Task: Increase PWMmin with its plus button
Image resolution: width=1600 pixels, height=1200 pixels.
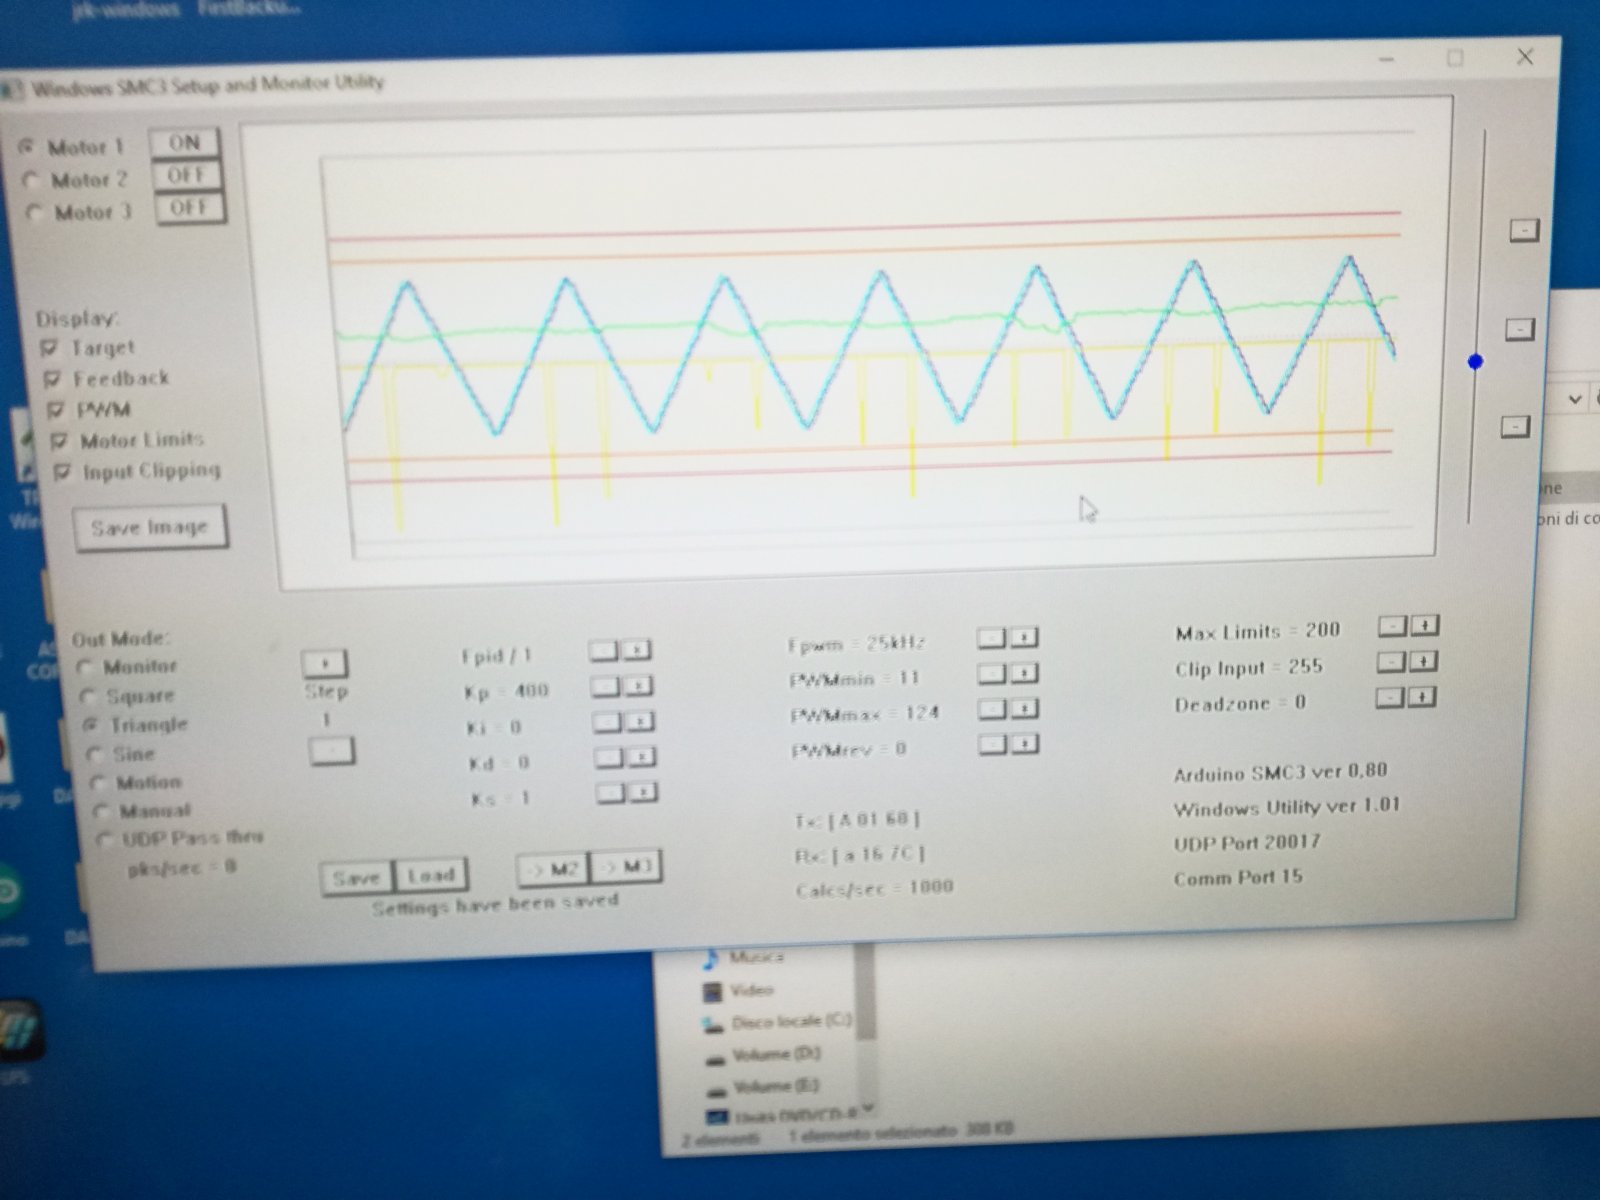Action: click(1024, 674)
